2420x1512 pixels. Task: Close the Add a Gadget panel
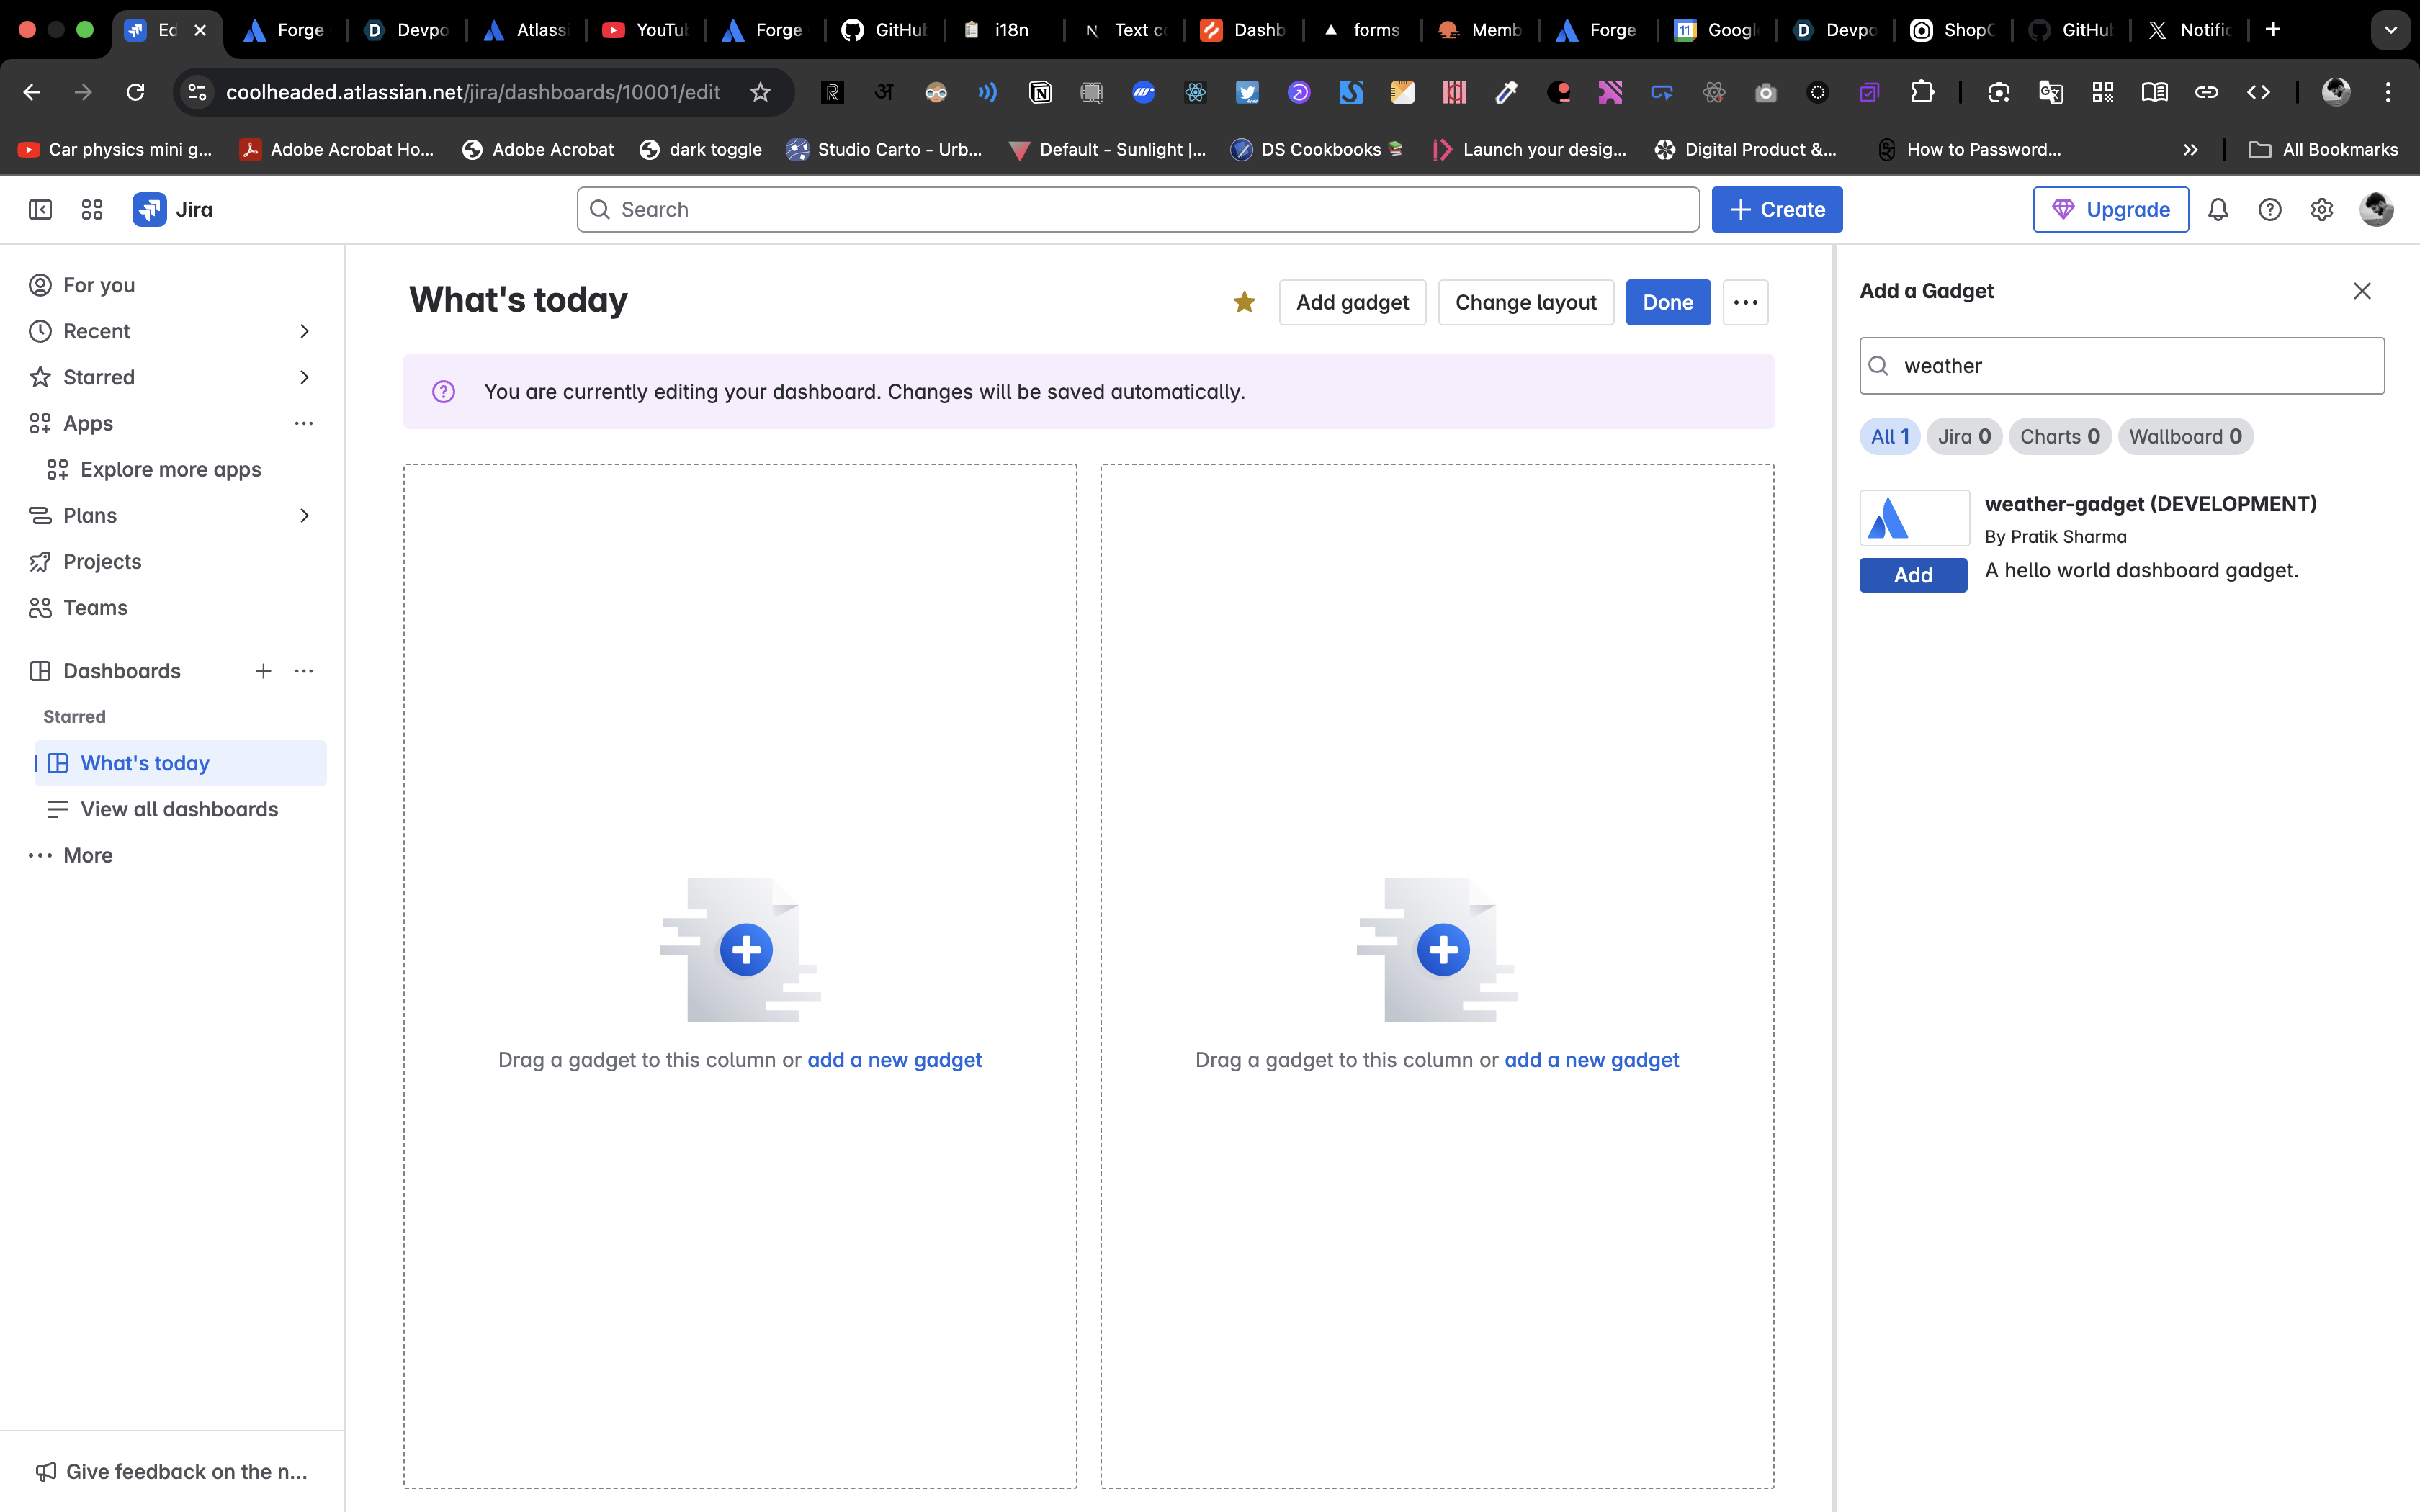[x=2362, y=291]
